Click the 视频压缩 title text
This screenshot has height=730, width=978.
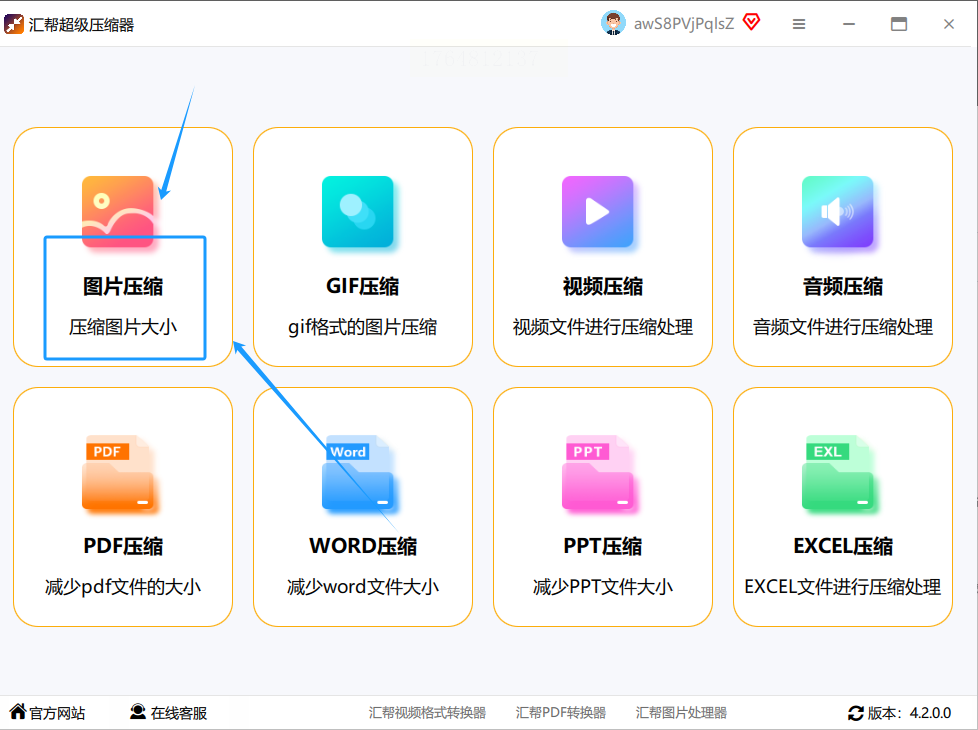[603, 286]
